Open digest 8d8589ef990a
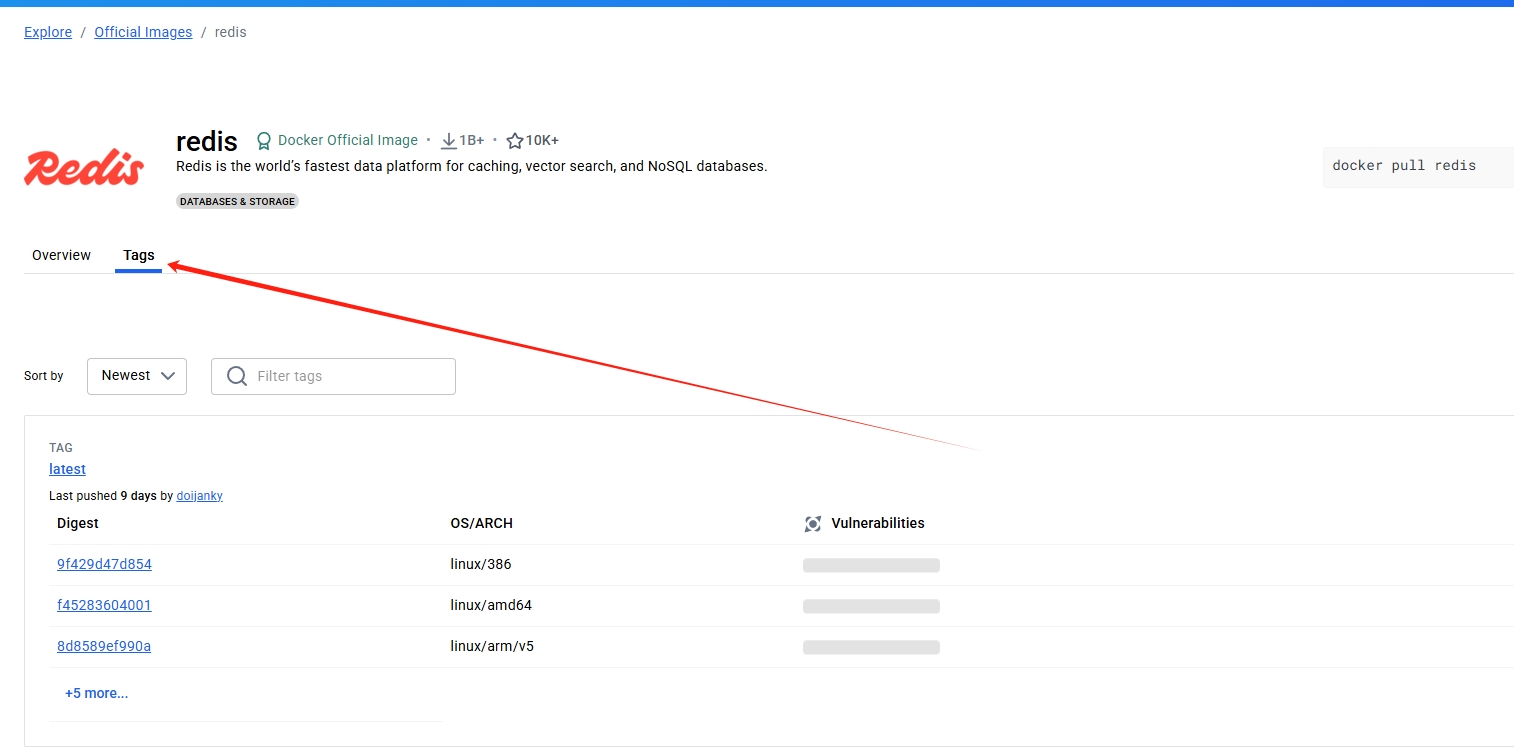 click(x=104, y=646)
